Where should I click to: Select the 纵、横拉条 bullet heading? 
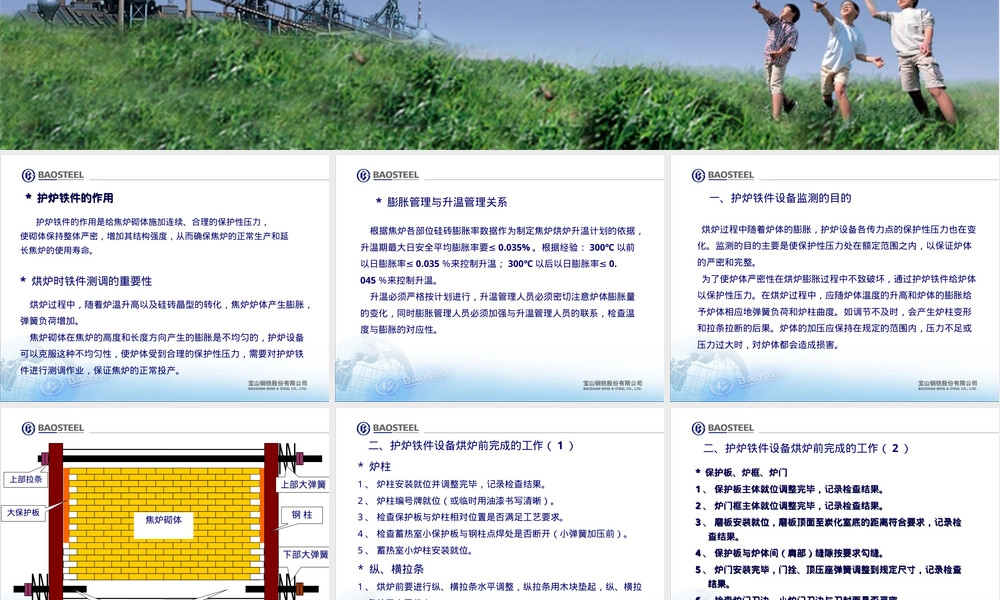pyautogui.click(x=396, y=569)
